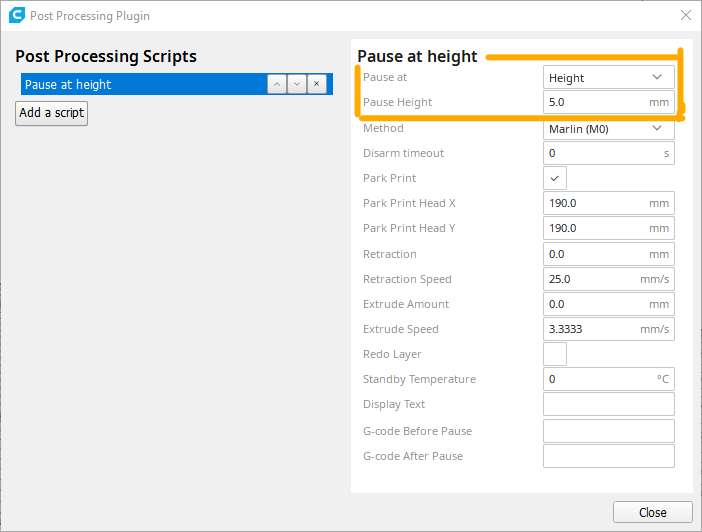Viewport: 702px width, 532px height.
Task: Click the Display Text field
Action: click(x=609, y=404)
